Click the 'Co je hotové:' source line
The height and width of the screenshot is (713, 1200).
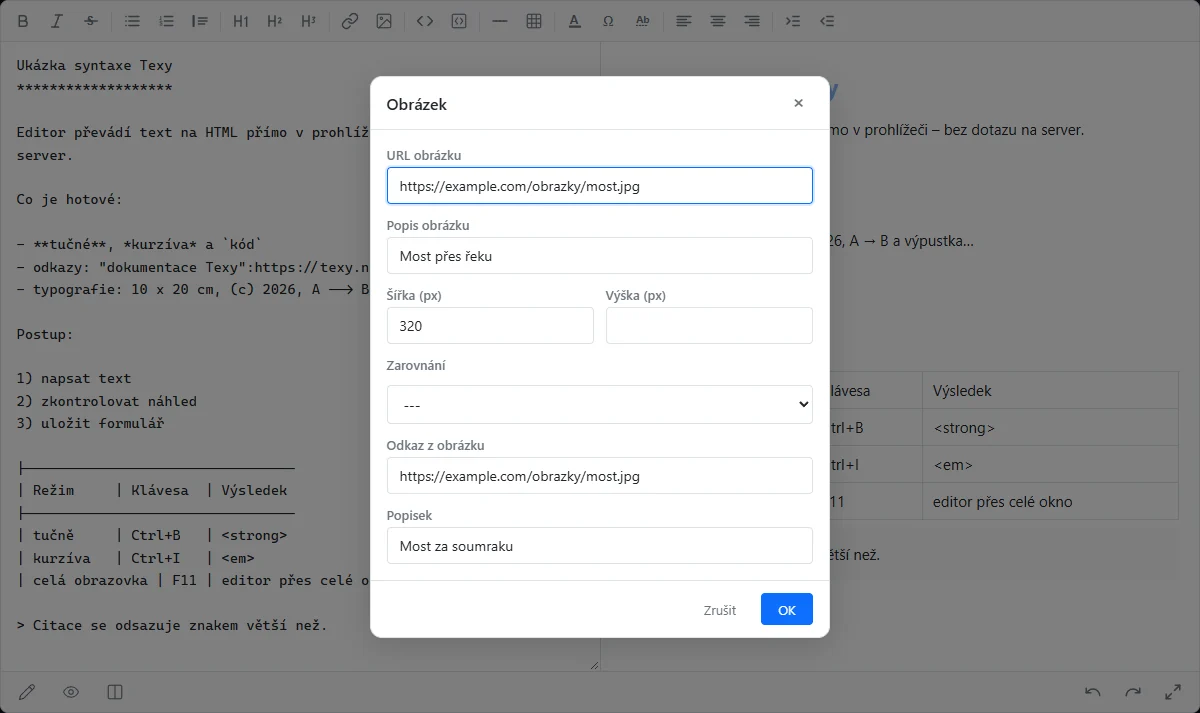pos(70,200)
